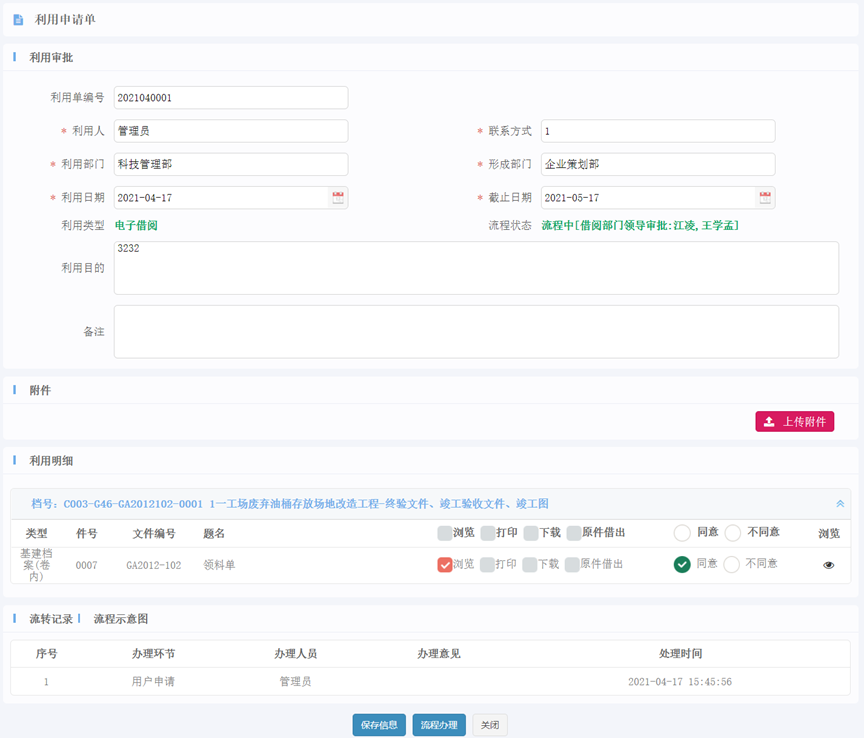This screenshot has height=738, width=864.
Task: Click the timestamp 2021-04-17 15:45:56
Action: (x=680, y=682)
